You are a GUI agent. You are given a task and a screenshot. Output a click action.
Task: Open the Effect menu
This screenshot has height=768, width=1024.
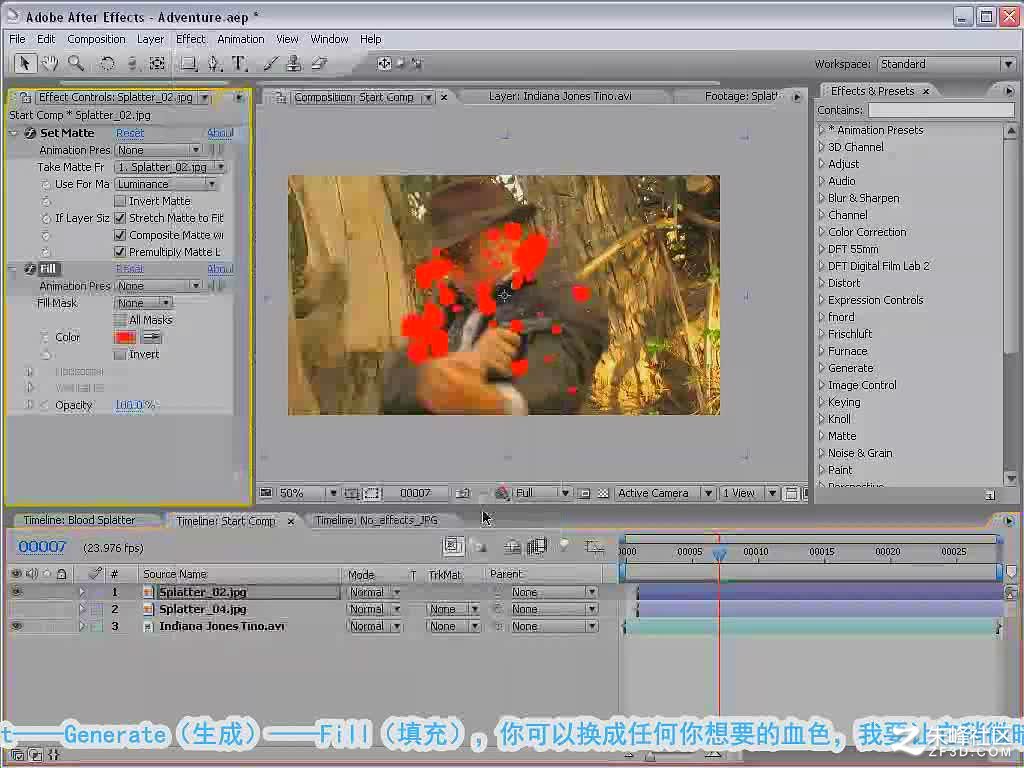(x=191, y=39)
